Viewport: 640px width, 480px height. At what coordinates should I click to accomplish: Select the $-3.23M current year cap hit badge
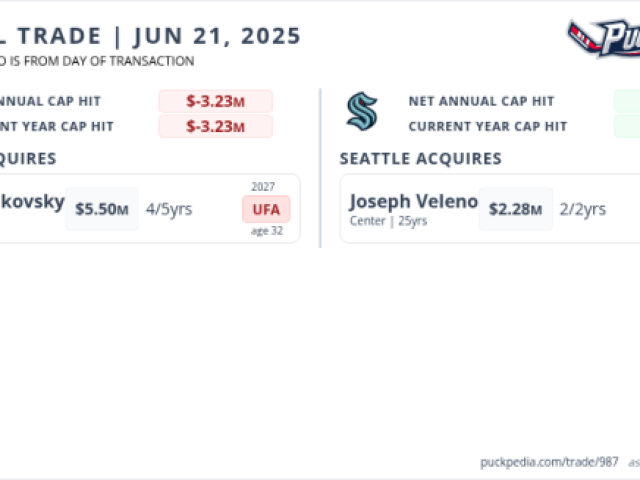[216, 127]
